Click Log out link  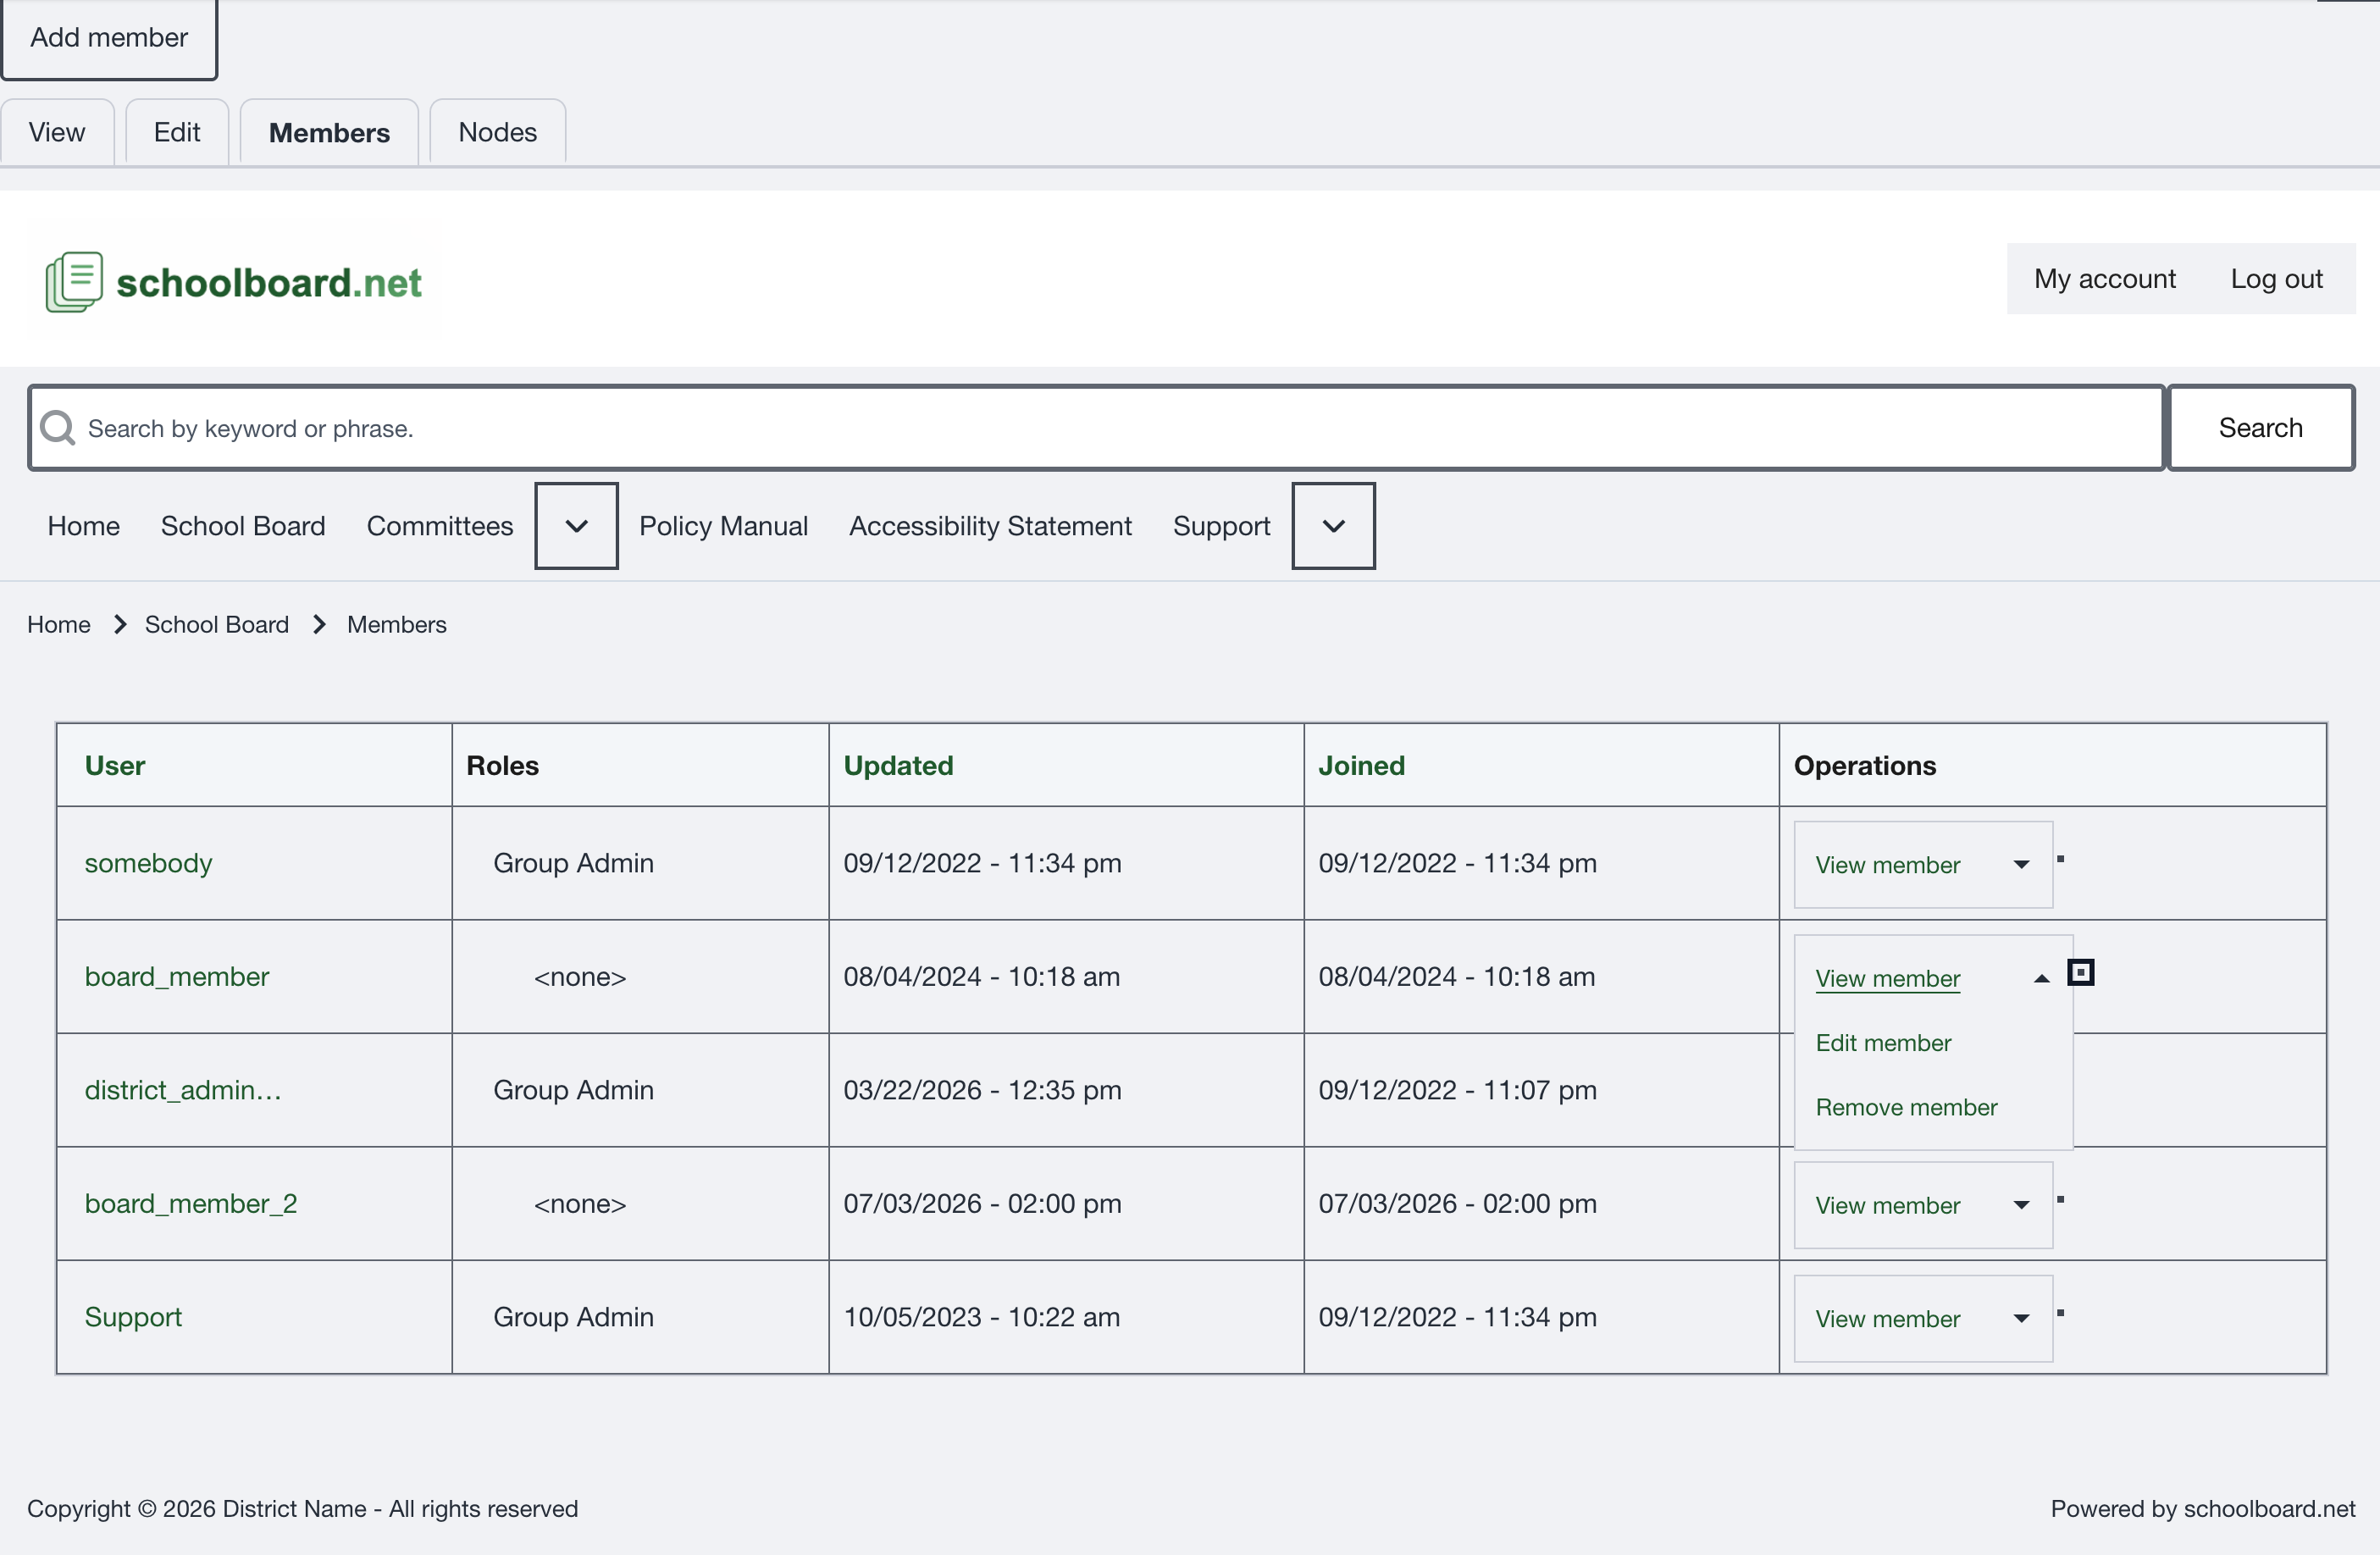click(2276, 279)
